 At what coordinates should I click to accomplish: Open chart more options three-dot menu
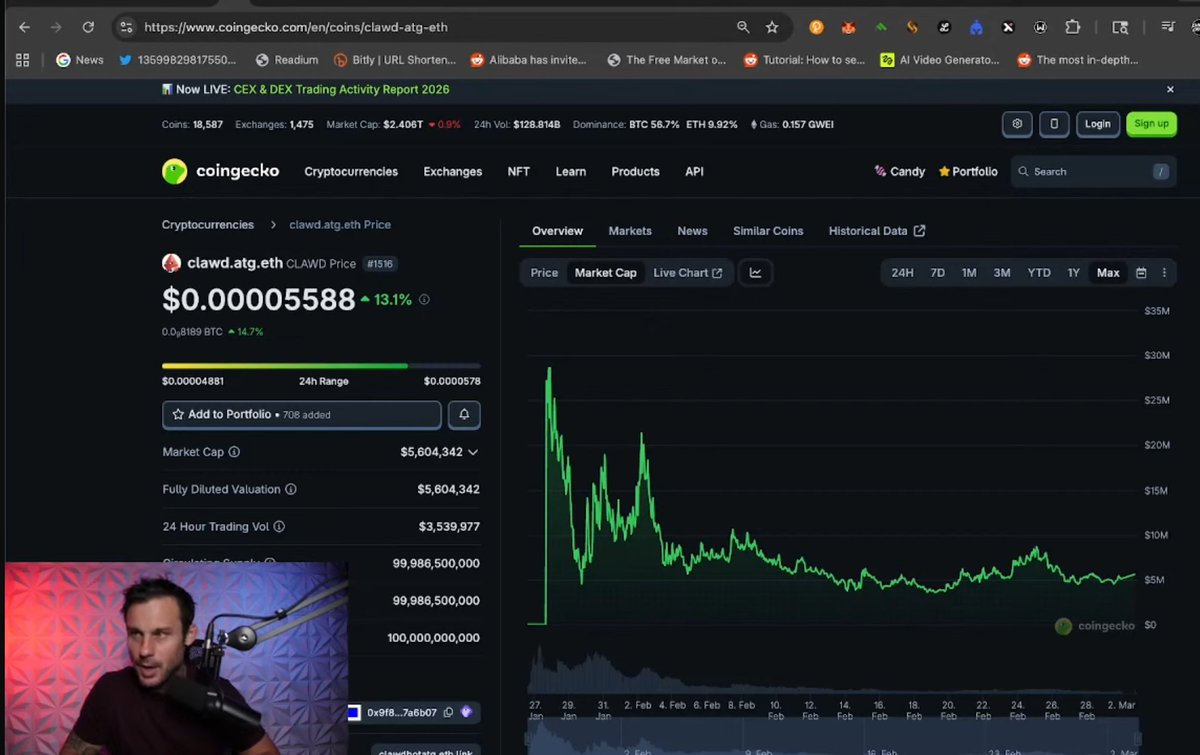tap(1164, 273)
